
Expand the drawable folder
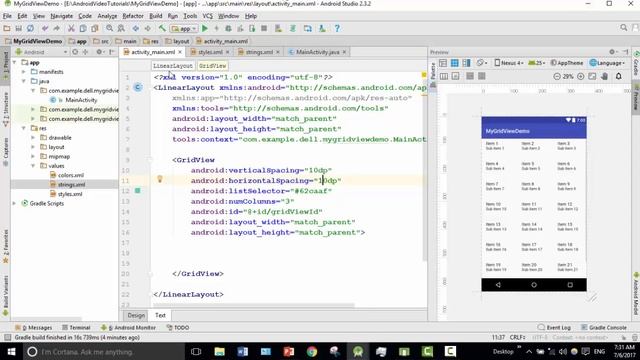(33, 138)
